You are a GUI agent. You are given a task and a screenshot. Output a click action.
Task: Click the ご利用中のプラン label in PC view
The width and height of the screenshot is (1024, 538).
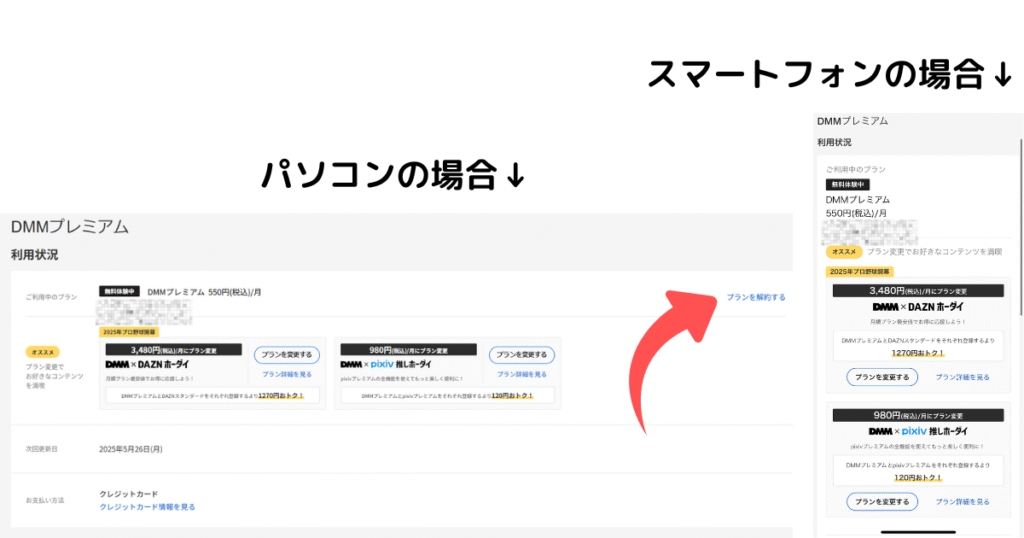click(52, 297)
